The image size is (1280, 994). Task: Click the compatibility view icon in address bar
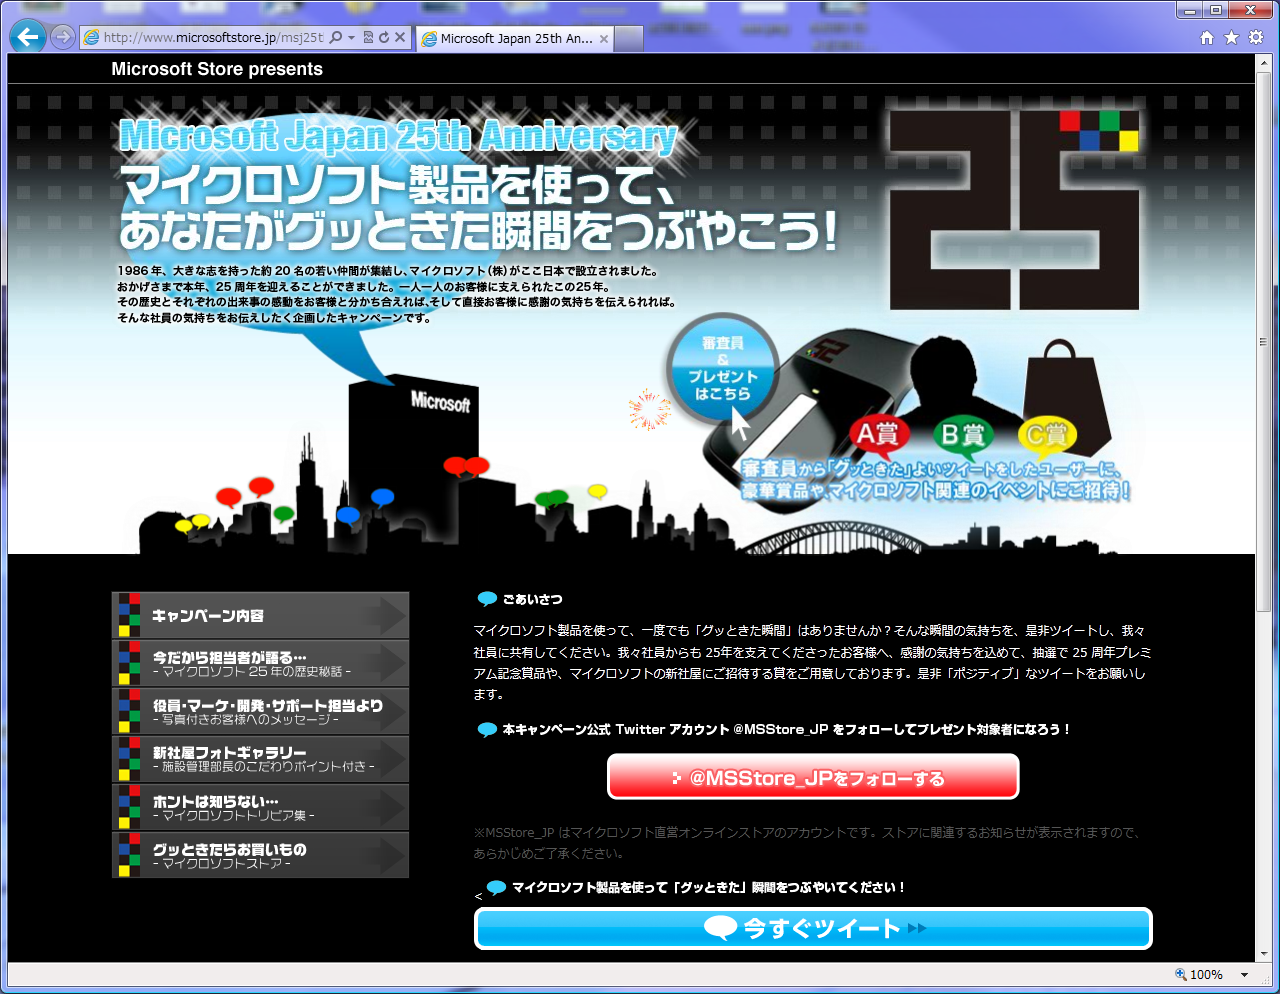point(368,37)
